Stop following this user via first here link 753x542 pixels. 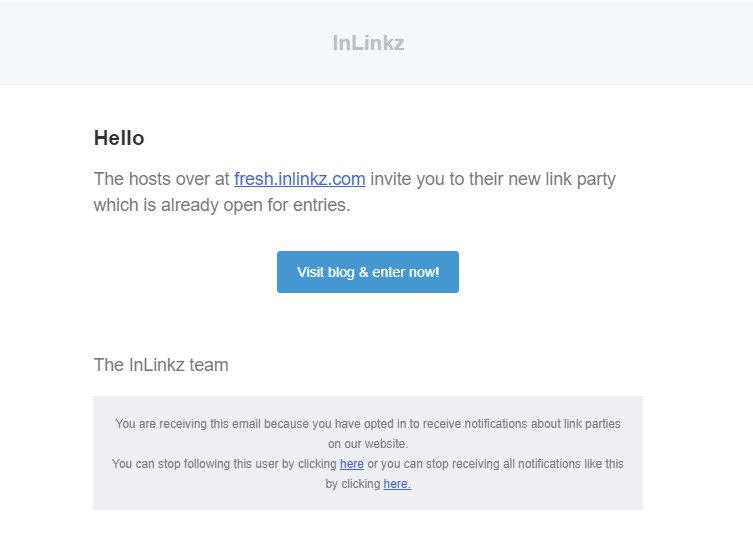tap(352, 464)
